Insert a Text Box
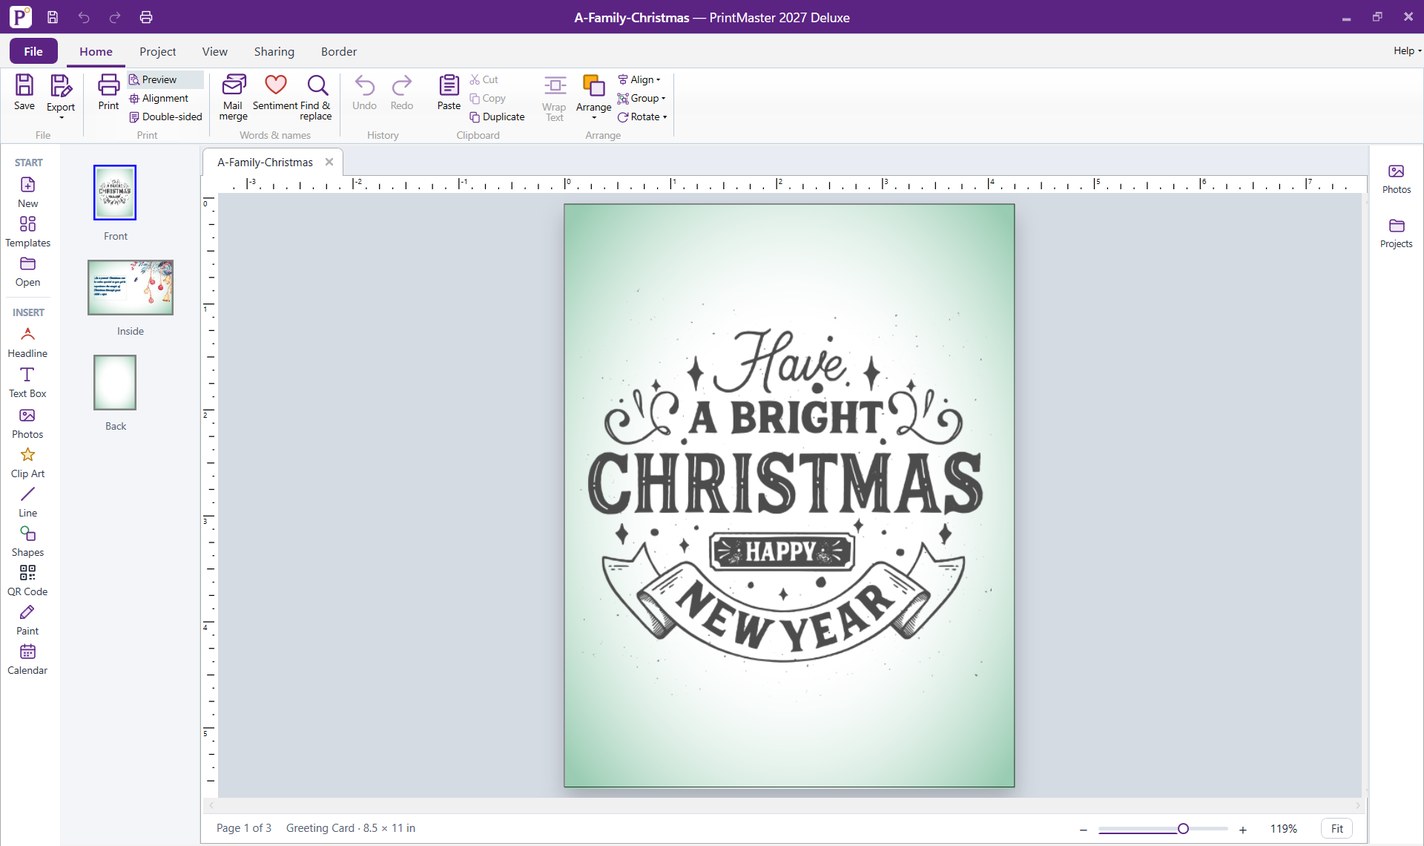The width and height of the screenshot is (1424, 846). coord(28,382)
